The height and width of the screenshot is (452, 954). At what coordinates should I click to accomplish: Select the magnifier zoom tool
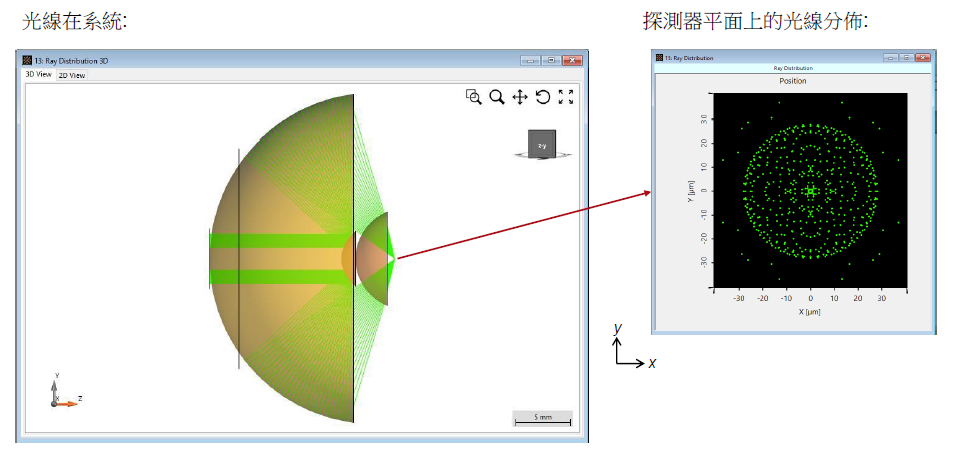[497, 97]
